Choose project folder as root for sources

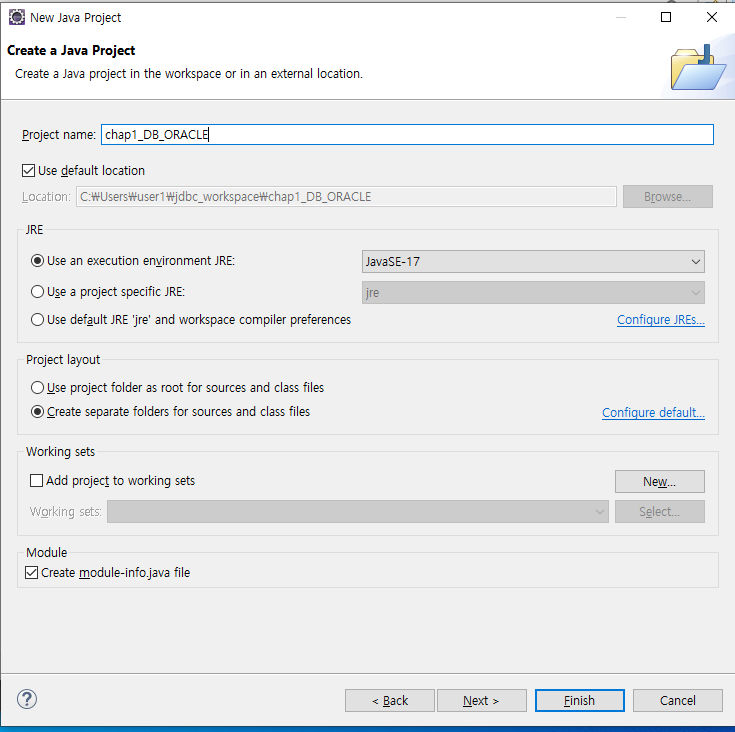click(38, 388)
